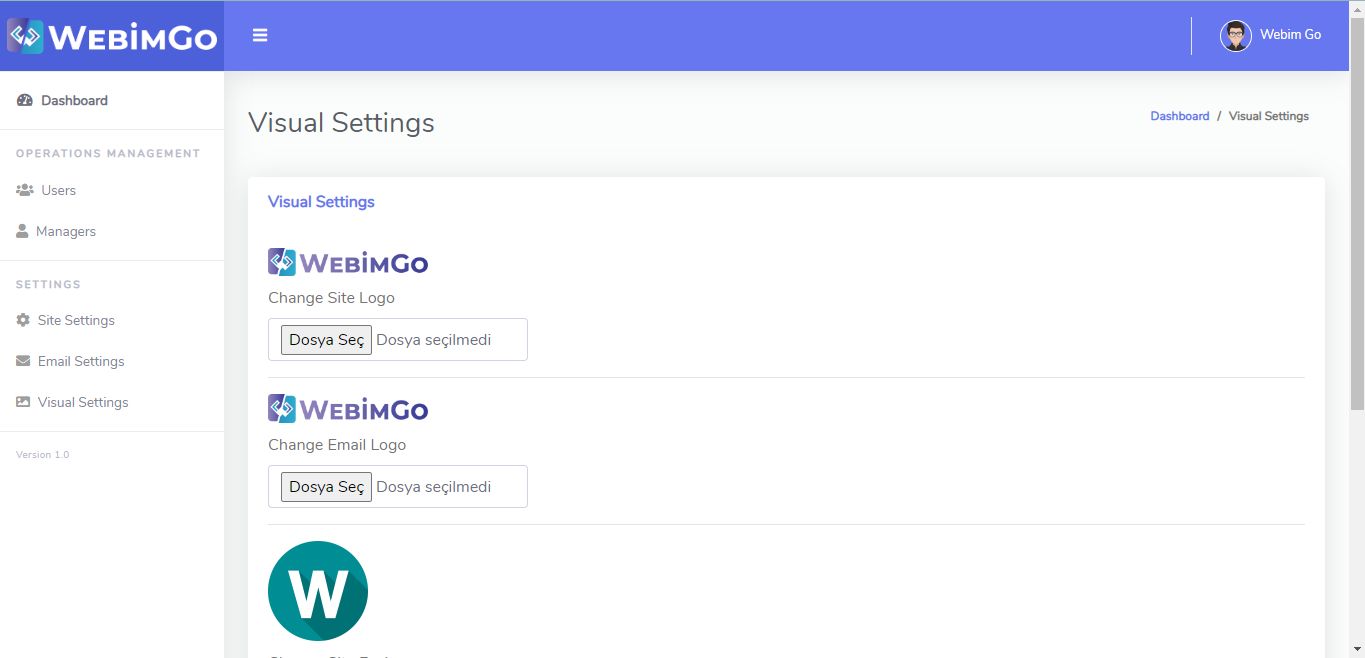
Task: Click the Email Settings envelope icon
Action: 23,361
